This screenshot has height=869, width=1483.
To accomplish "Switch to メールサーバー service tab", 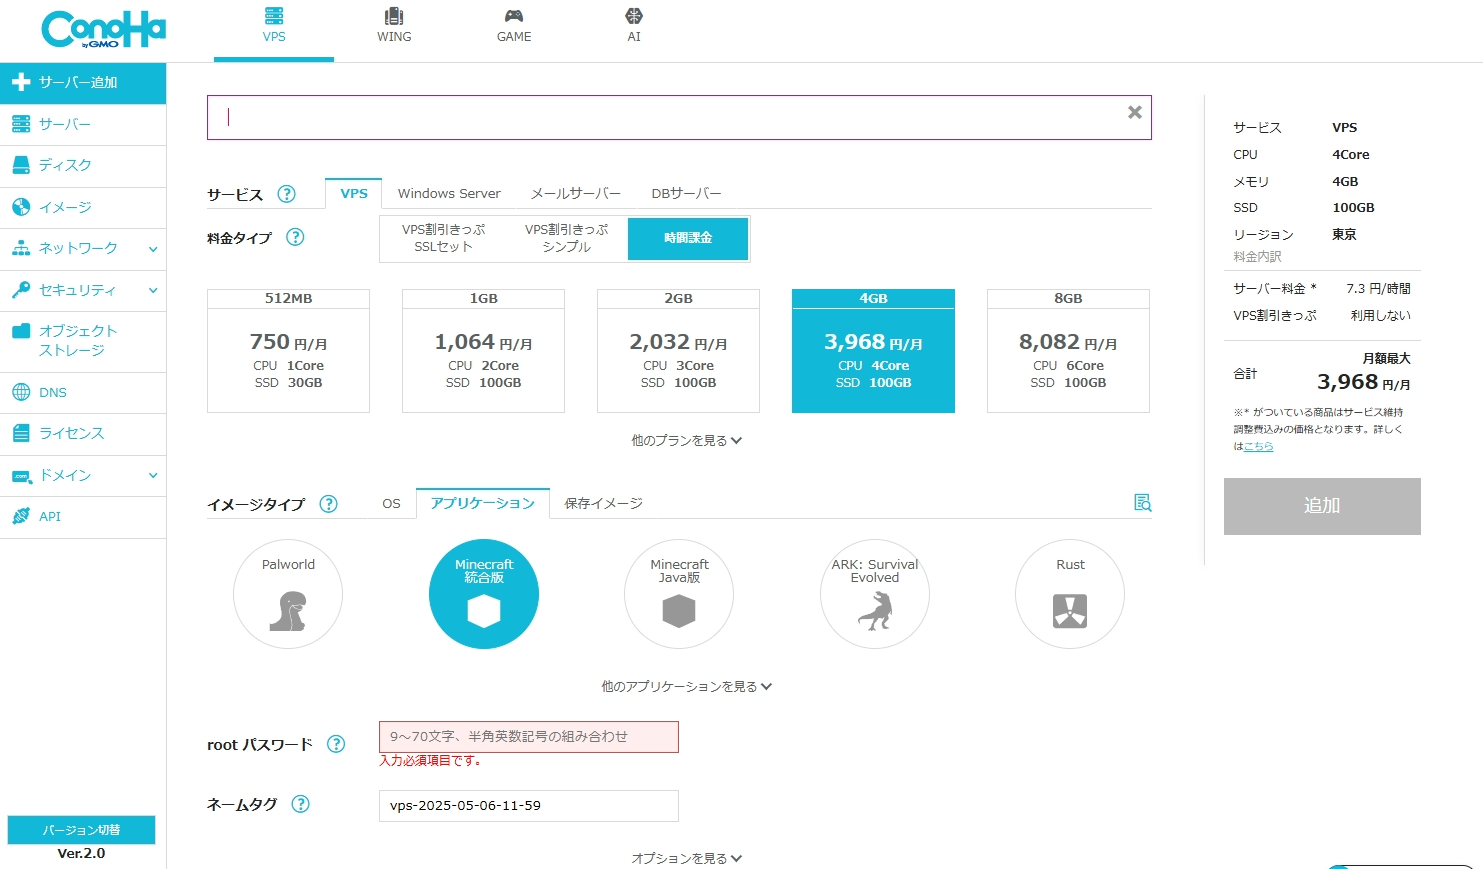I will pos(575,193).
